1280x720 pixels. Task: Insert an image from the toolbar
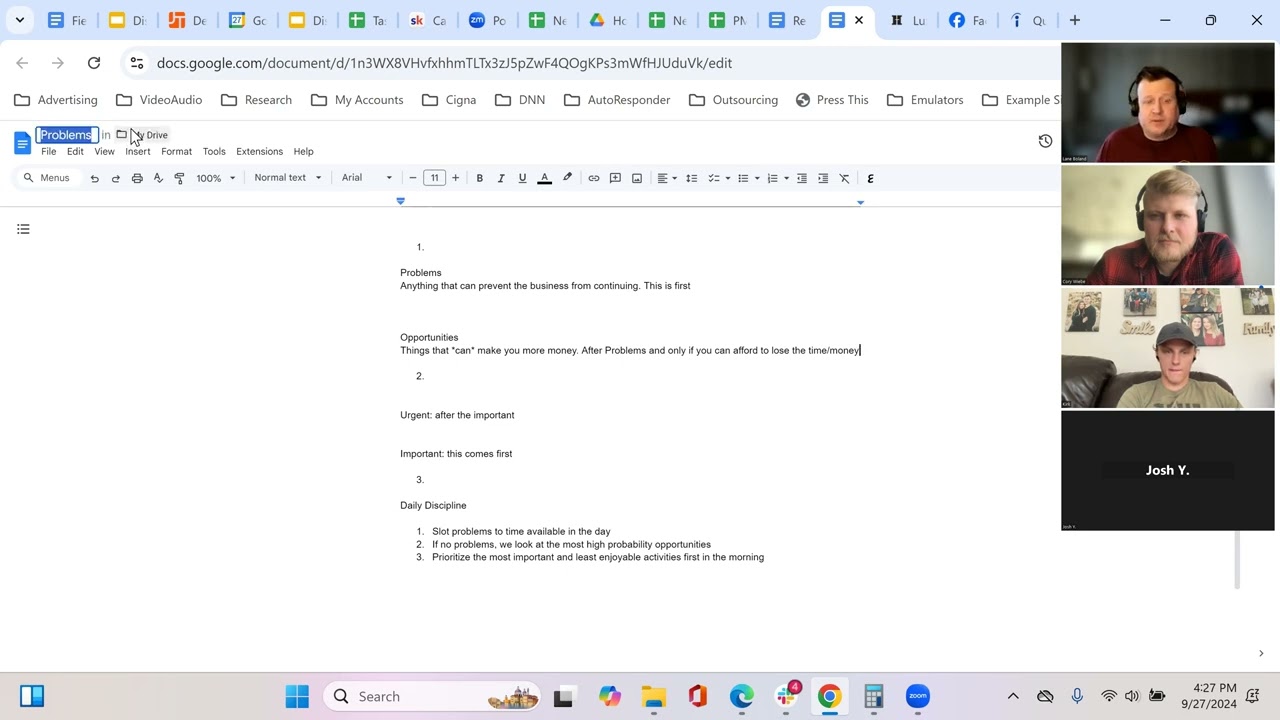click(637, 178)
